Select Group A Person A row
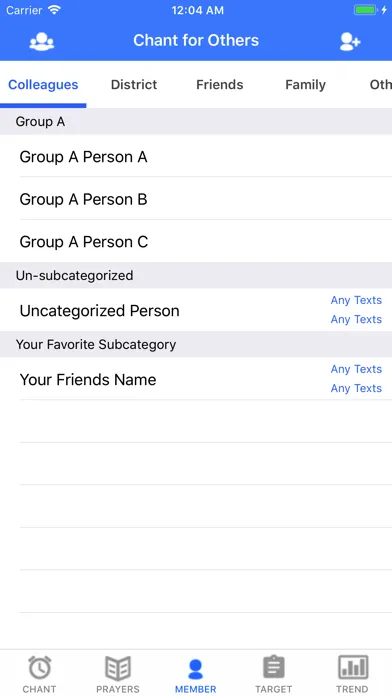Viewport: 392px width, 696px height. [196, 156]
